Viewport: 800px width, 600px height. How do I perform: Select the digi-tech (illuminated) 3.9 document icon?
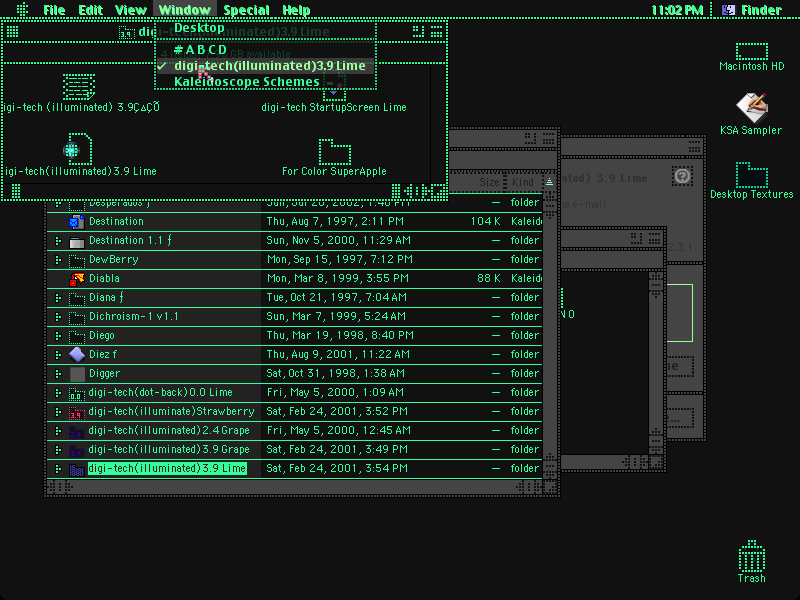(79, 87)
